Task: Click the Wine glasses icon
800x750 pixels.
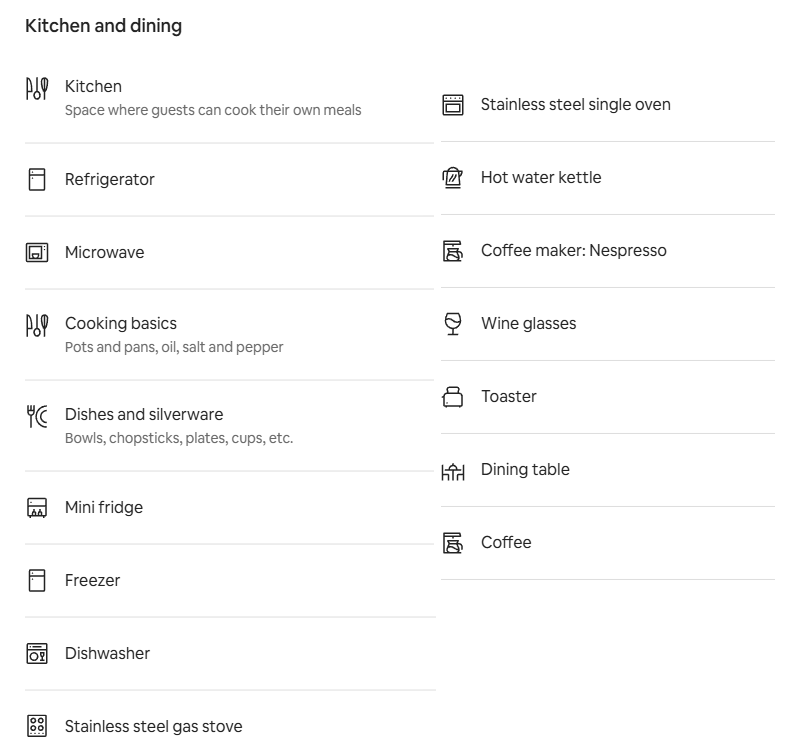Action: [453, 323]
